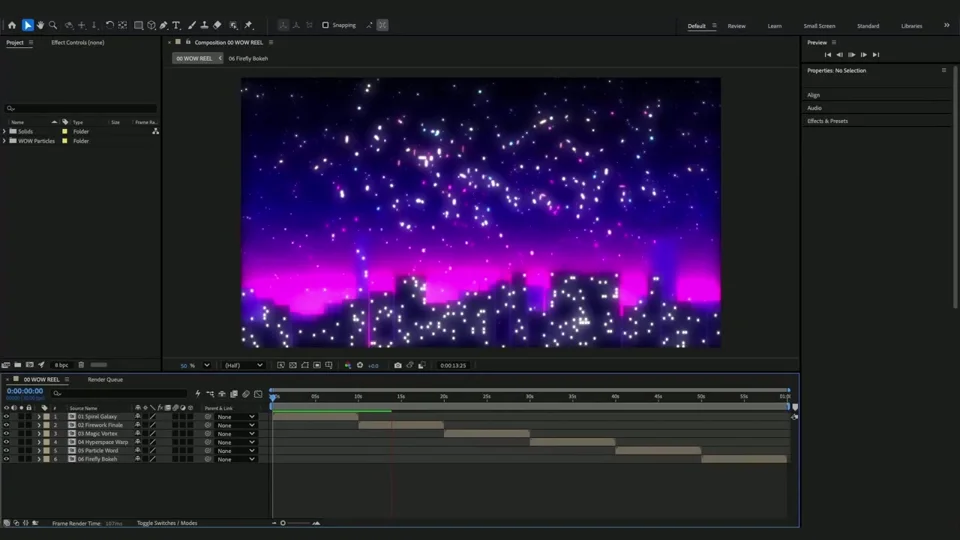Select the Selection arrow tool
The image size is (960, 540).
coord(28,25)
